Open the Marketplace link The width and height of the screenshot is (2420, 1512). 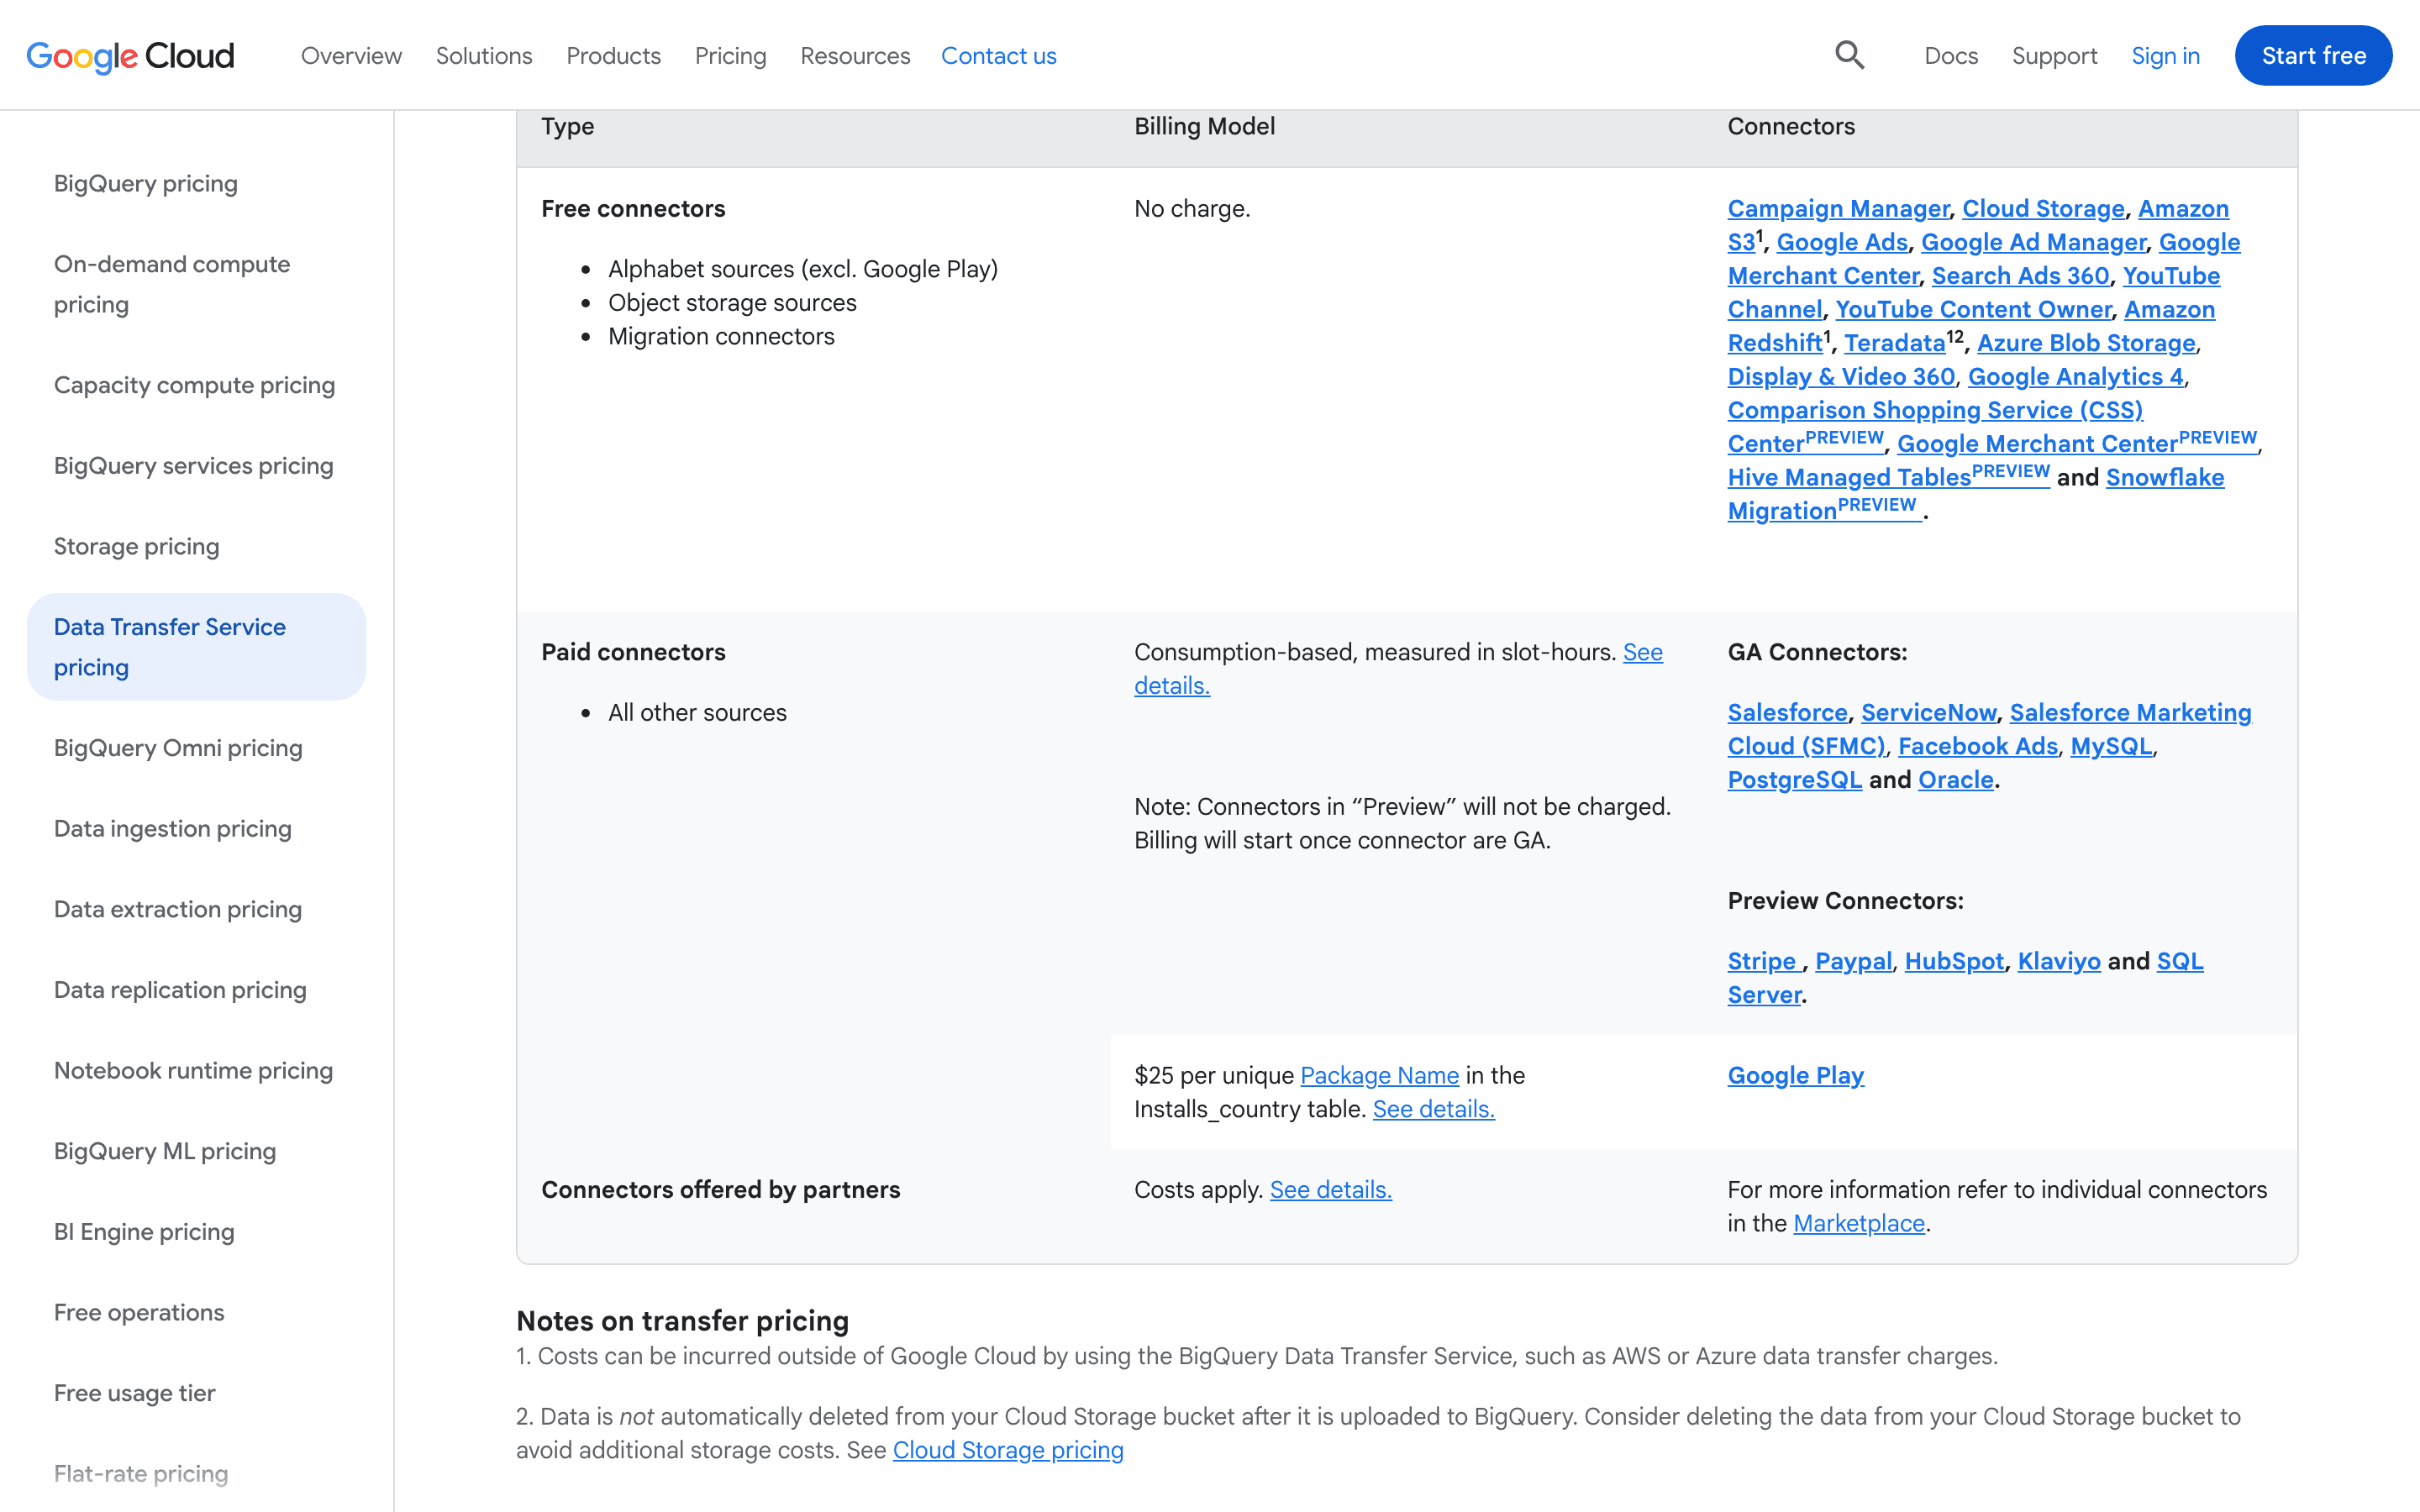click(1858, 1224)
